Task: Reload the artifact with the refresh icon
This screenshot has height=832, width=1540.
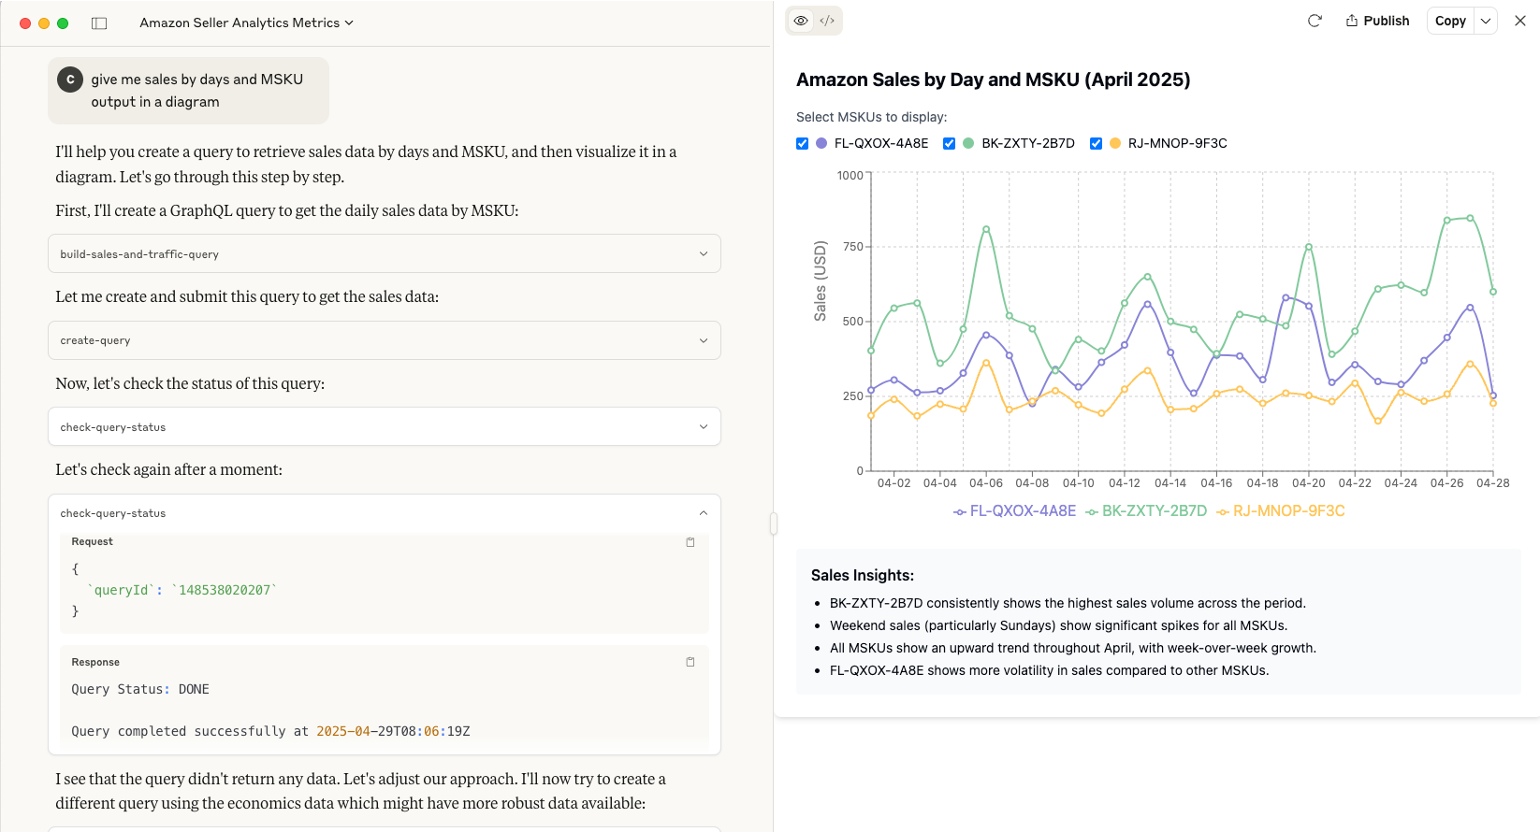Action: click(1315, 21)
